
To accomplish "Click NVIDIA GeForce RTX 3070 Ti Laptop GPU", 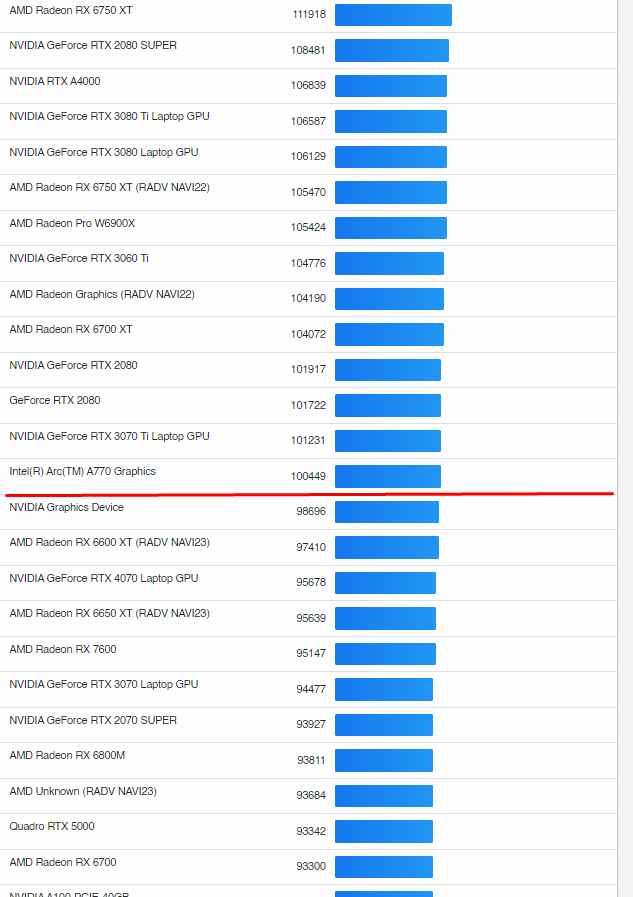I will (110, 436).
